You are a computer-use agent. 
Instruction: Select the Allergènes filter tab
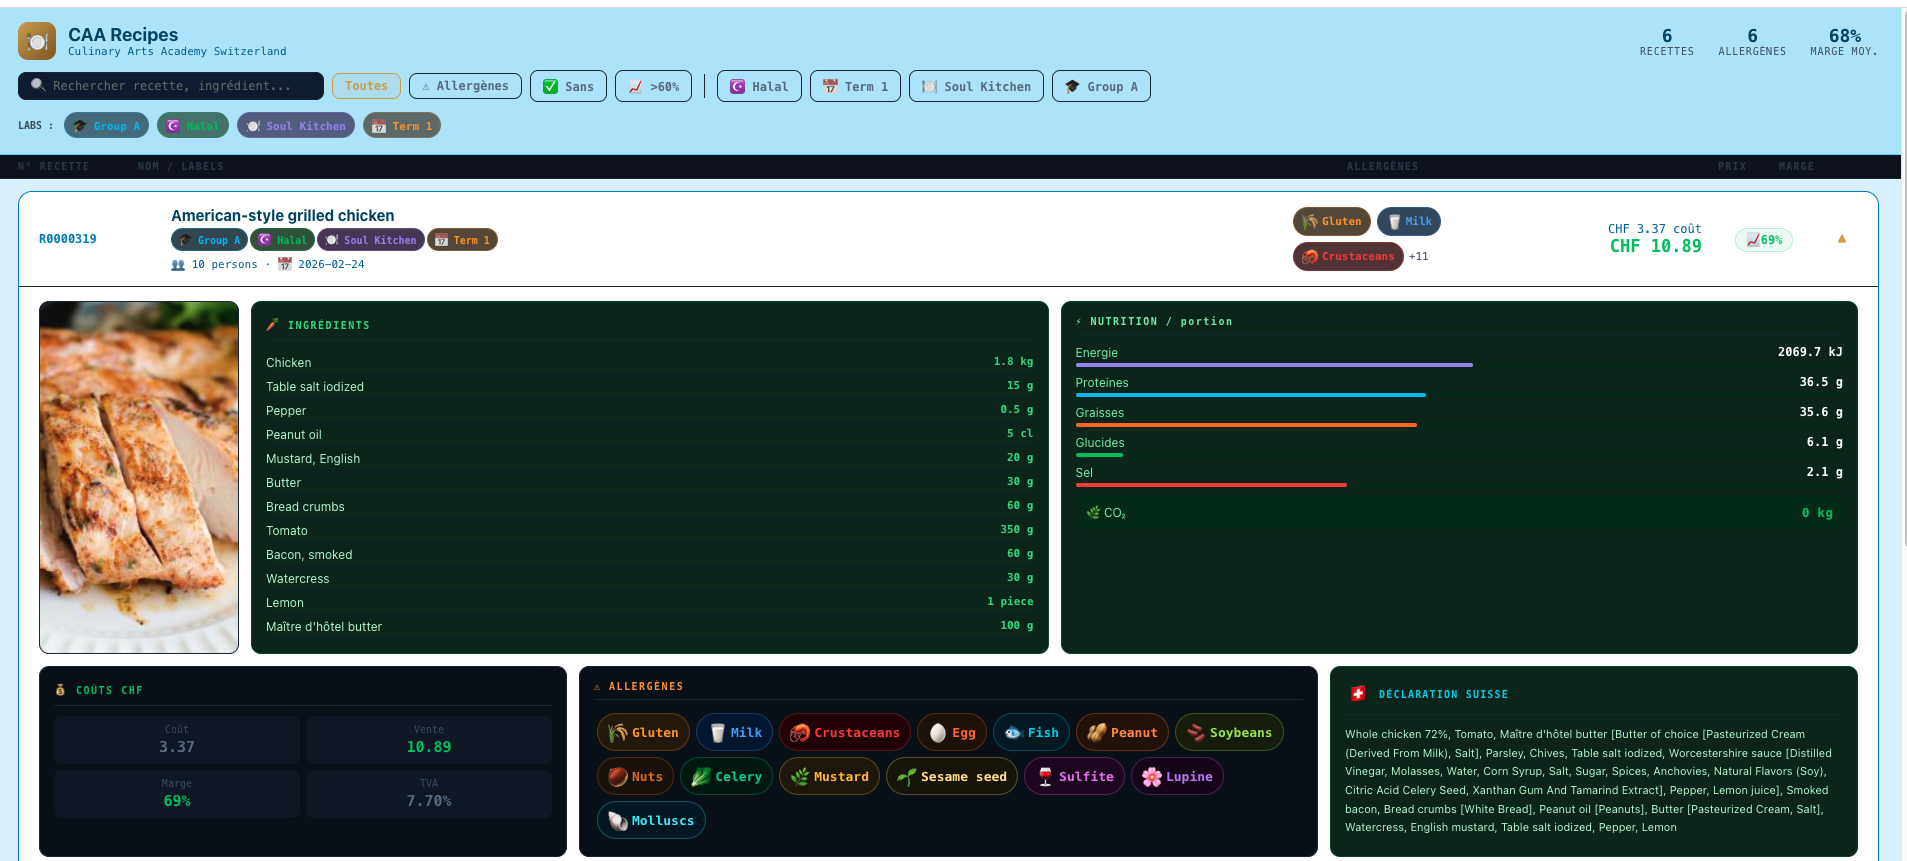pos(465,86)
